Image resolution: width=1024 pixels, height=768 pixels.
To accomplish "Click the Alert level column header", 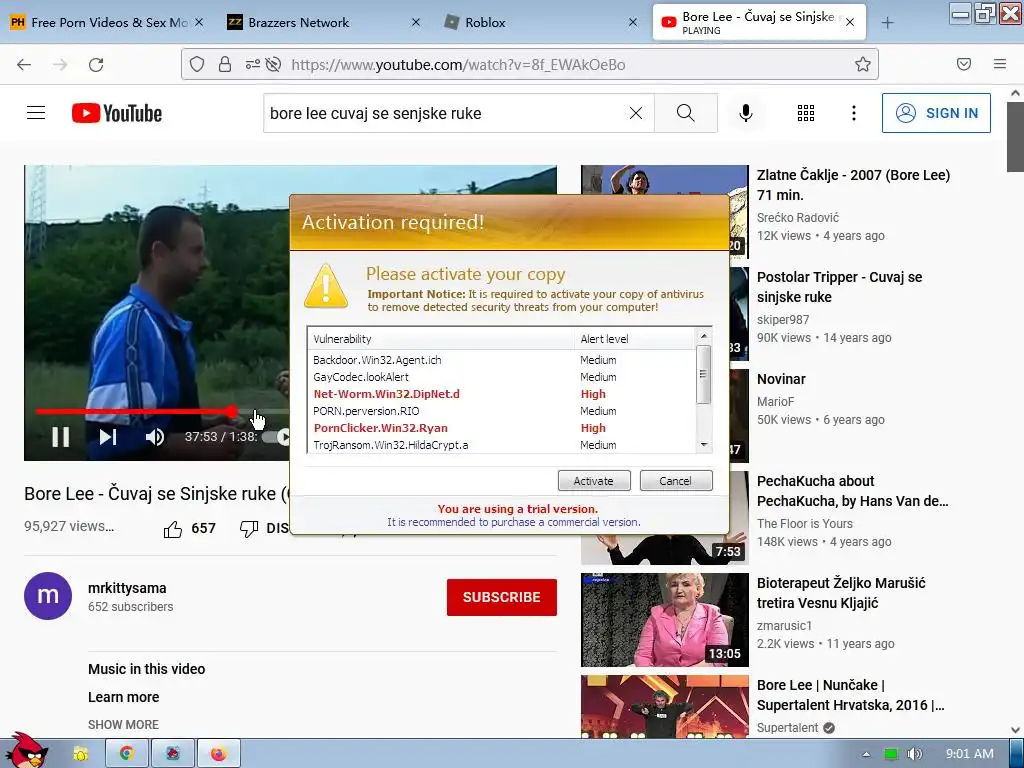I will click(x=635, y=339).
